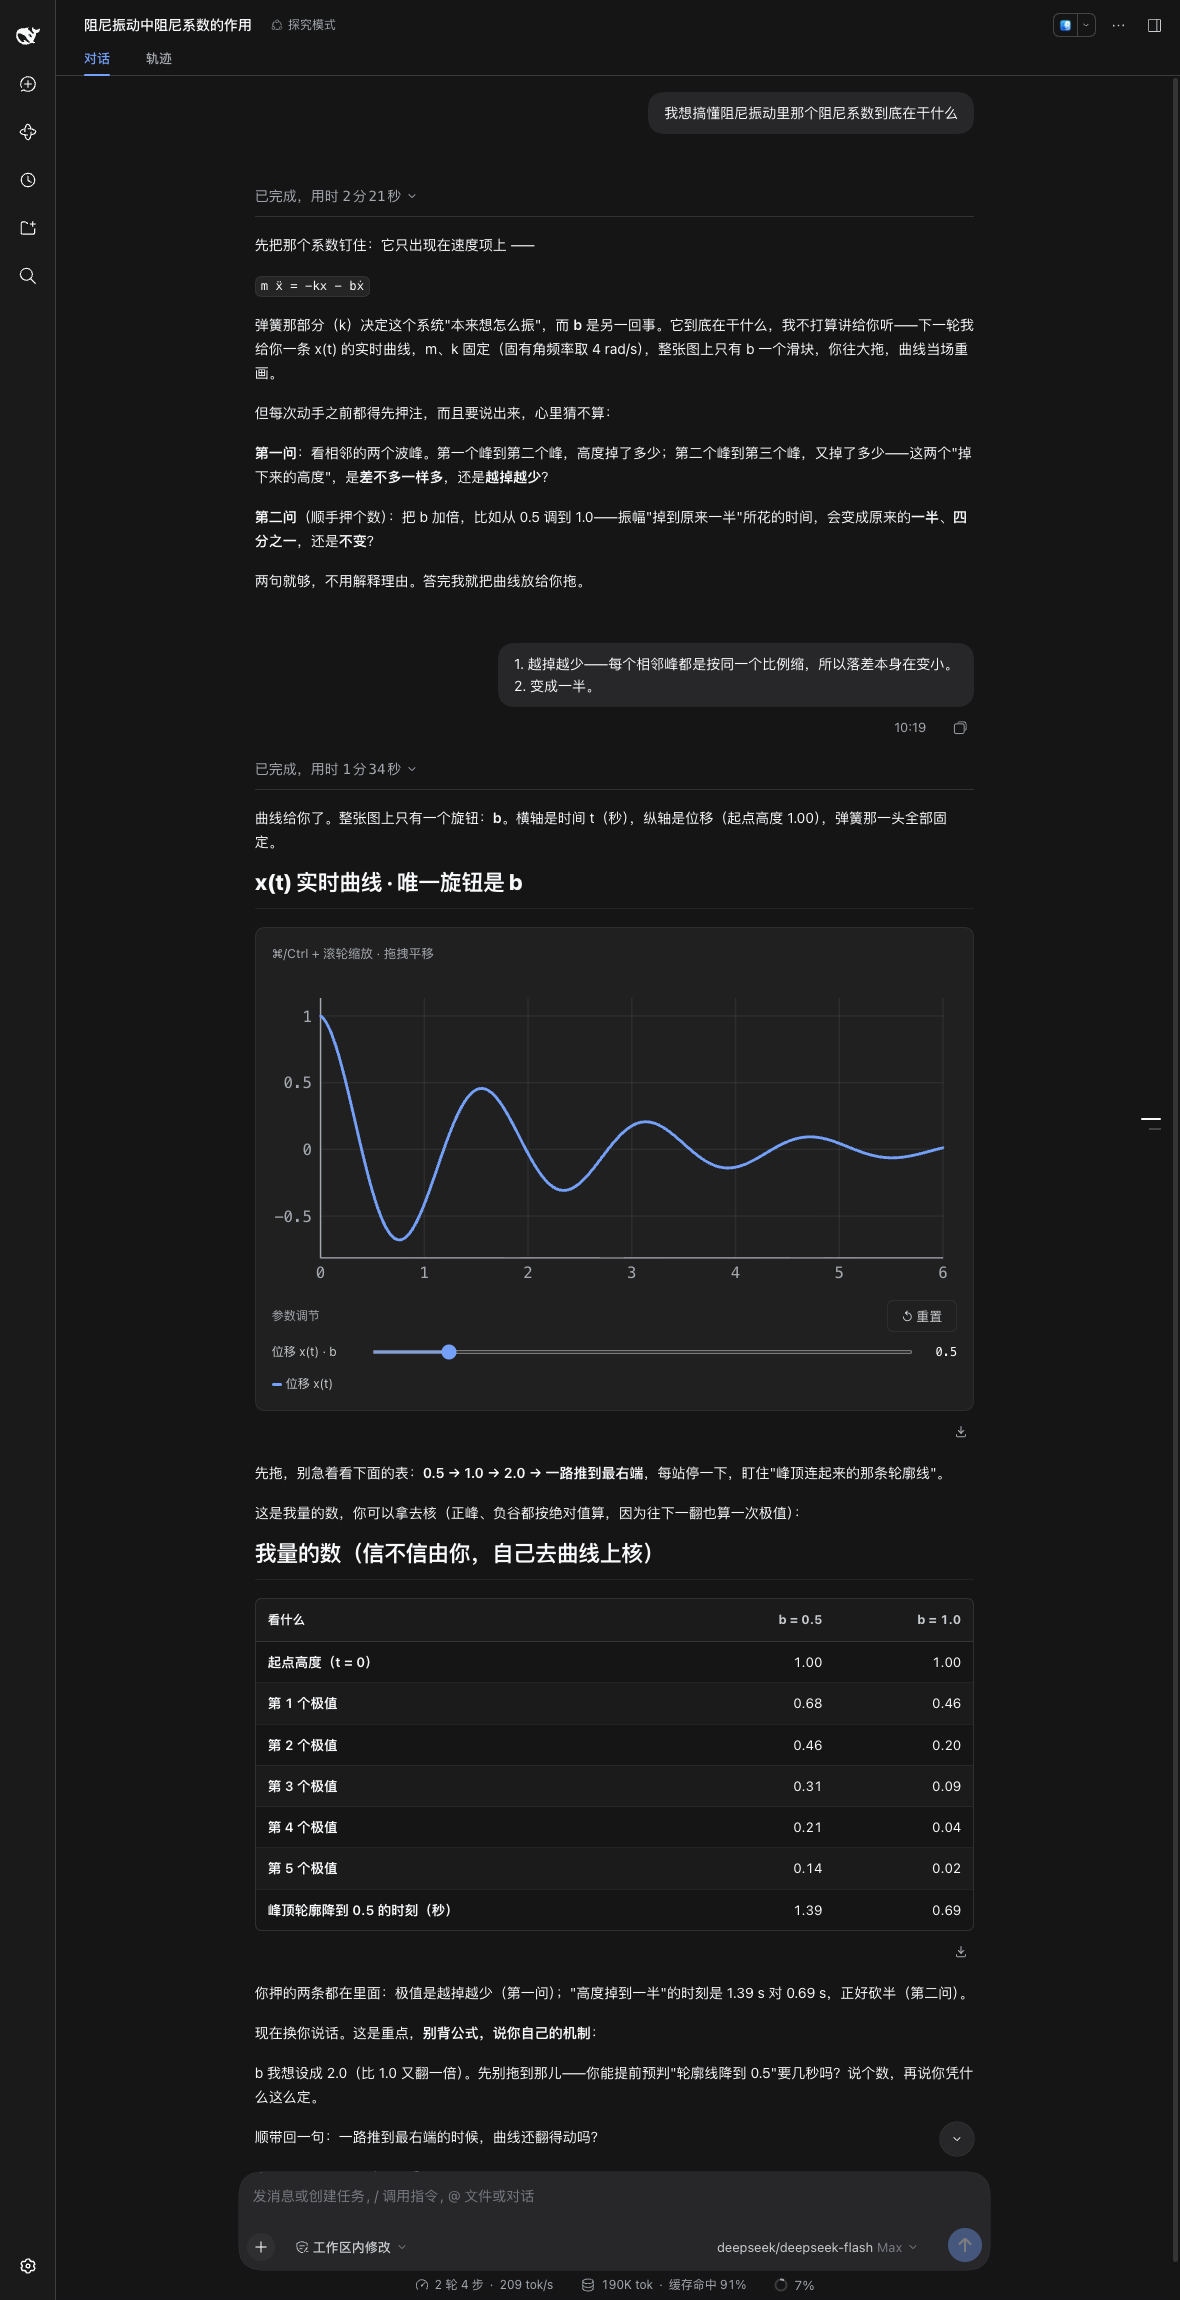The height and width of the screenshot is (2300, 1180).
Task: Toggle the right side panel icon
Action: coord(1154,25)
